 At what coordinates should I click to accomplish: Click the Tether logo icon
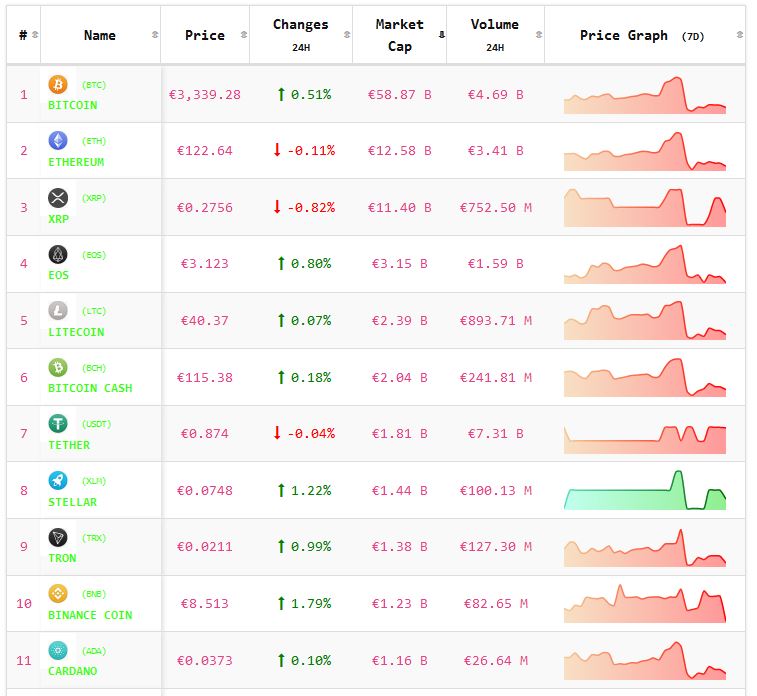point(58,424)
